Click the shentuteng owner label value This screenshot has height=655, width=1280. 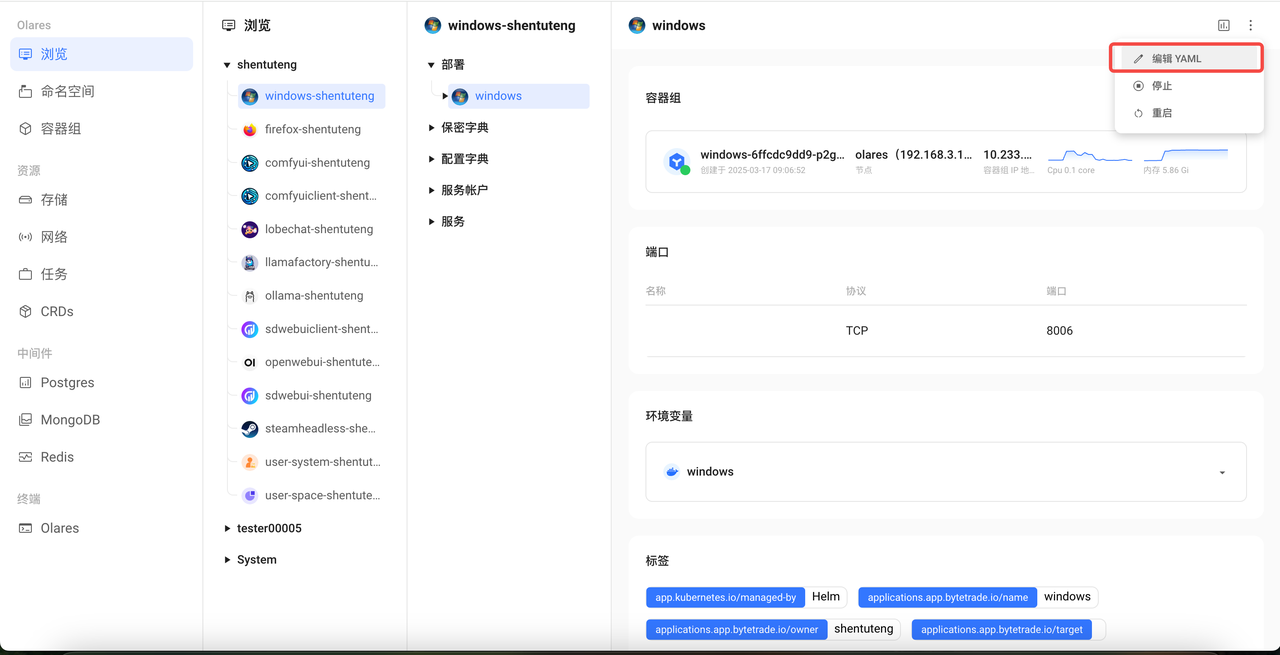click(x=864, y=629)
